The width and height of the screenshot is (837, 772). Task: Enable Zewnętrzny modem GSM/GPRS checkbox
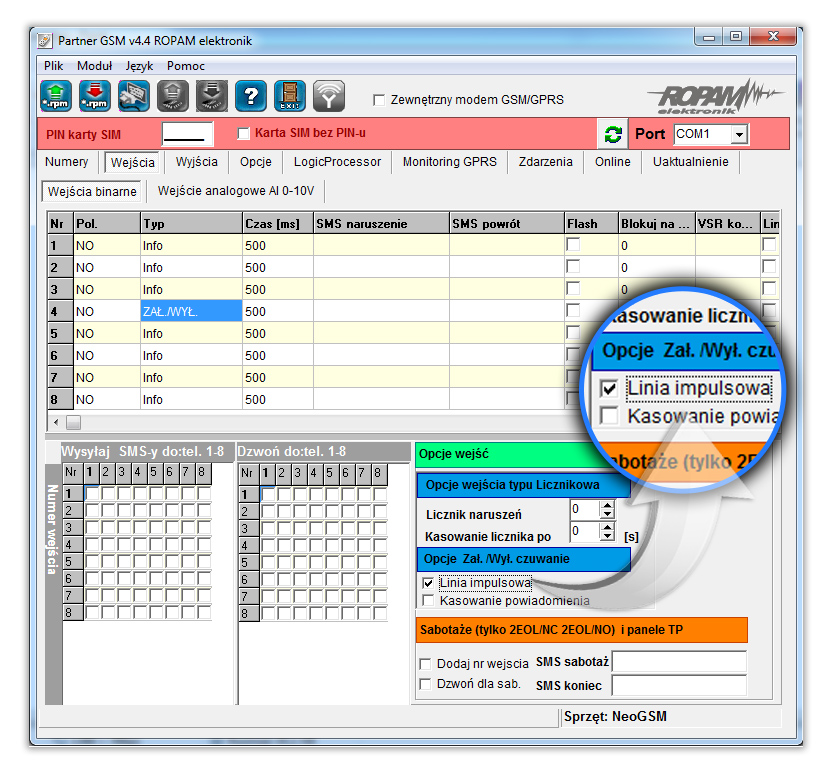[379, 100]
